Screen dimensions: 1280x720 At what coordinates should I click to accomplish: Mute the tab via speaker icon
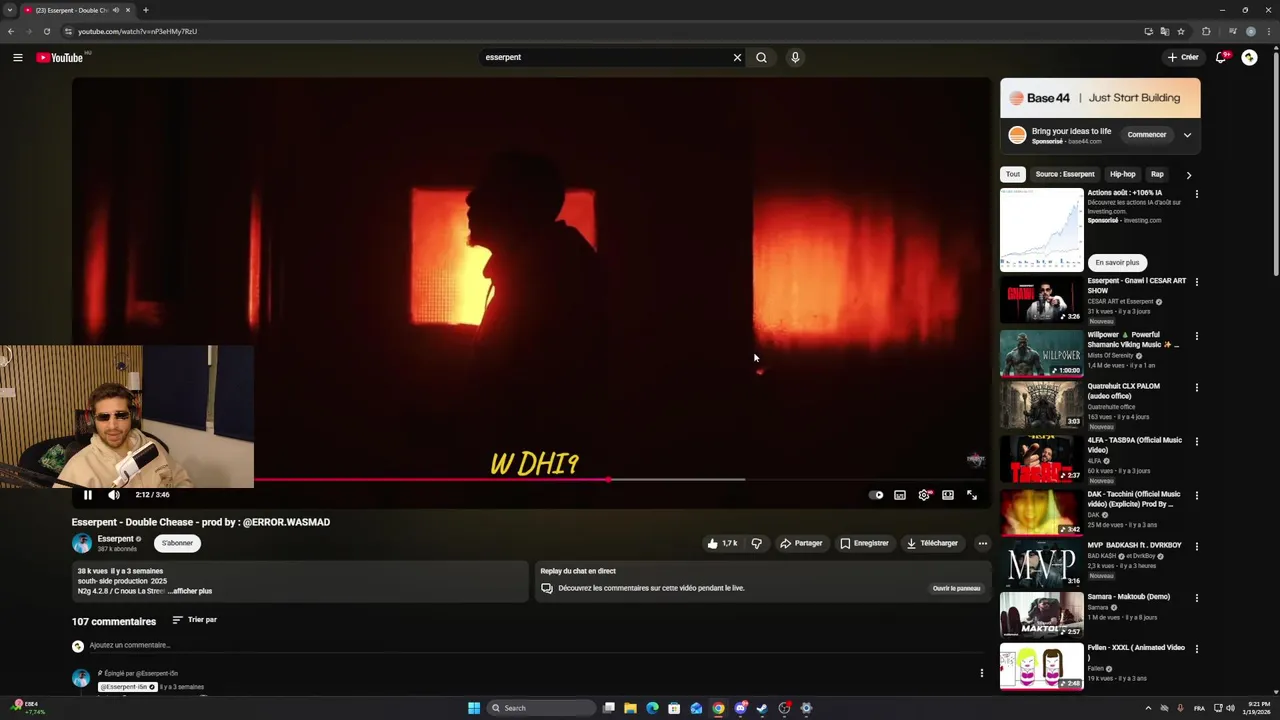pos(116,10)
